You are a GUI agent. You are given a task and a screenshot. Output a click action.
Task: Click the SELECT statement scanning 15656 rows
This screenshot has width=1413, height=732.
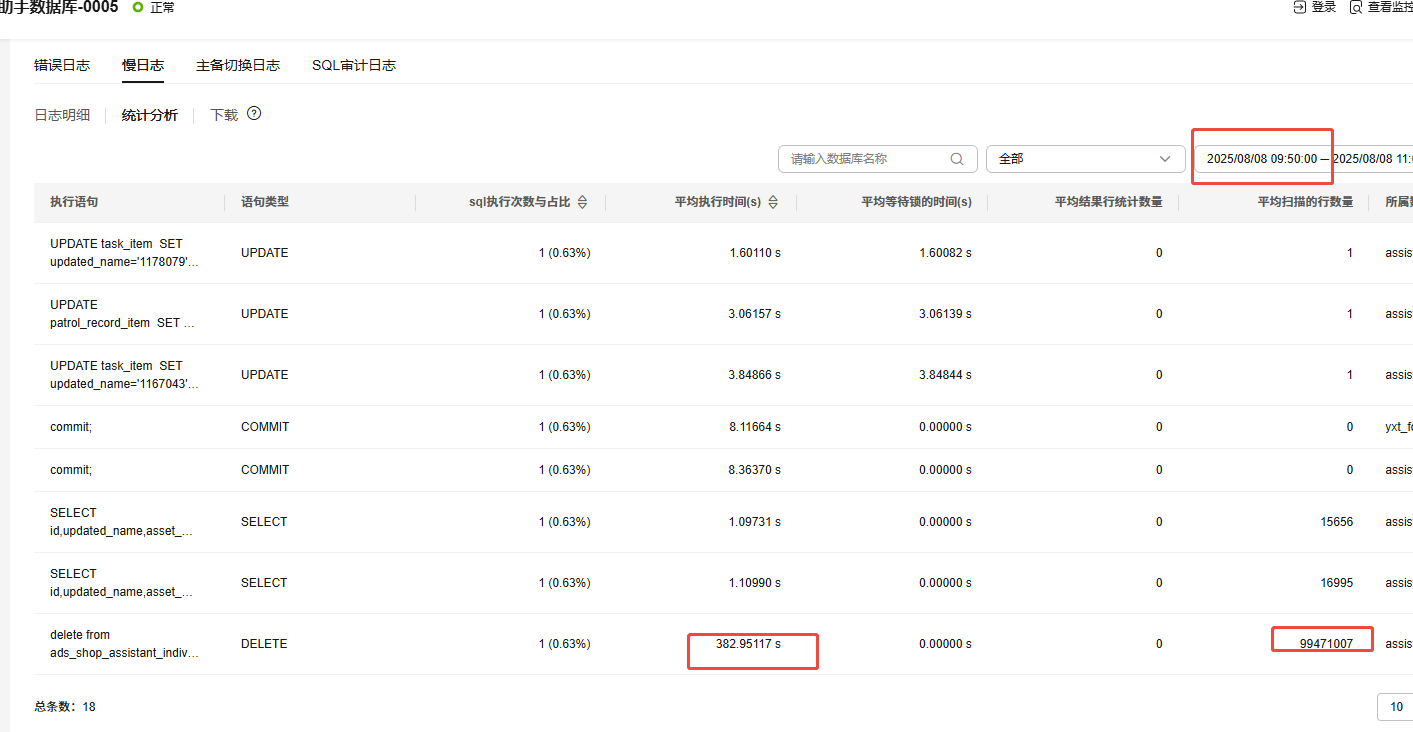pos(121,522)
